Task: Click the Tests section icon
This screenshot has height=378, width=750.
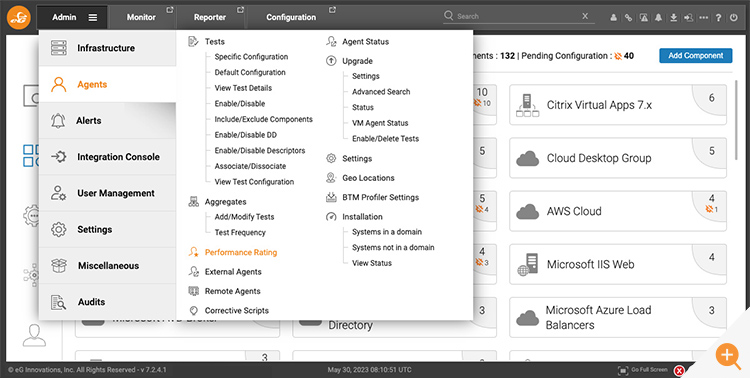Action: point(193,42)
